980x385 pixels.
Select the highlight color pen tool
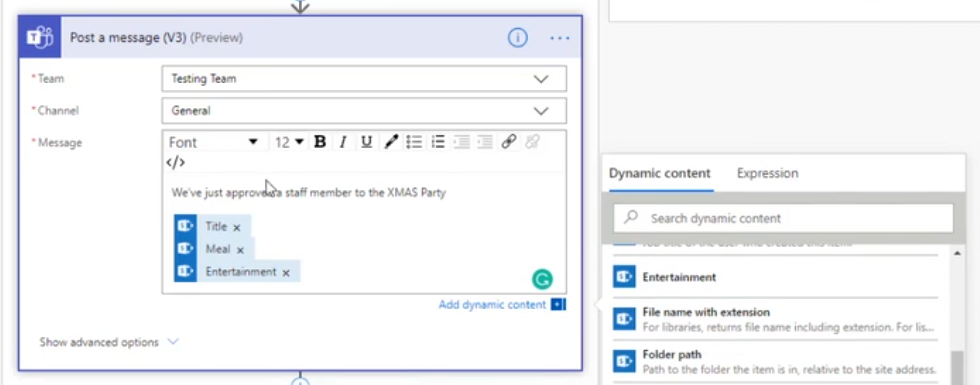(391, 142)
